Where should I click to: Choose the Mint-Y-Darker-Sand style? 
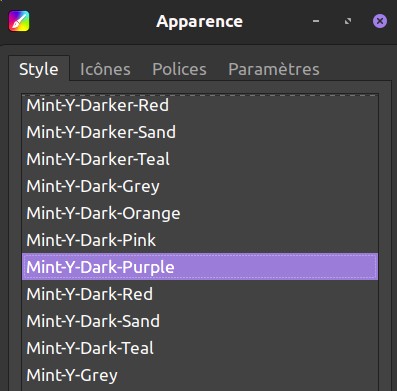point(200,132)
